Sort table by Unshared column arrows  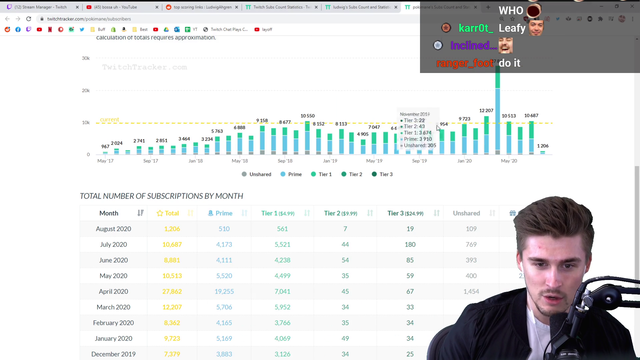(x=492, y=213)
